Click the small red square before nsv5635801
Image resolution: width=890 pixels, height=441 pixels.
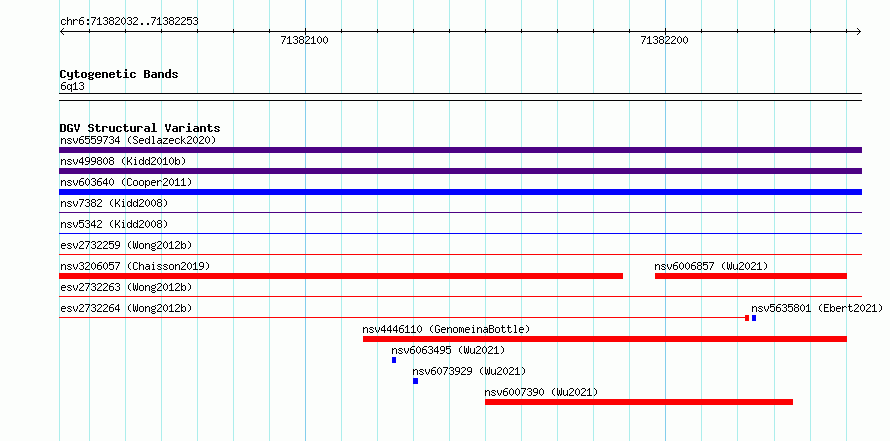747,318
